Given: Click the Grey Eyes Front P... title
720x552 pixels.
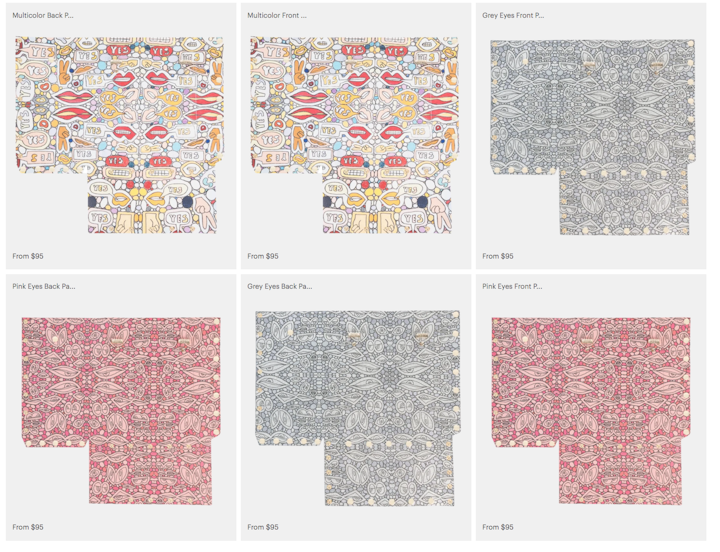Looking at the screenshot, I should [513, 15].
